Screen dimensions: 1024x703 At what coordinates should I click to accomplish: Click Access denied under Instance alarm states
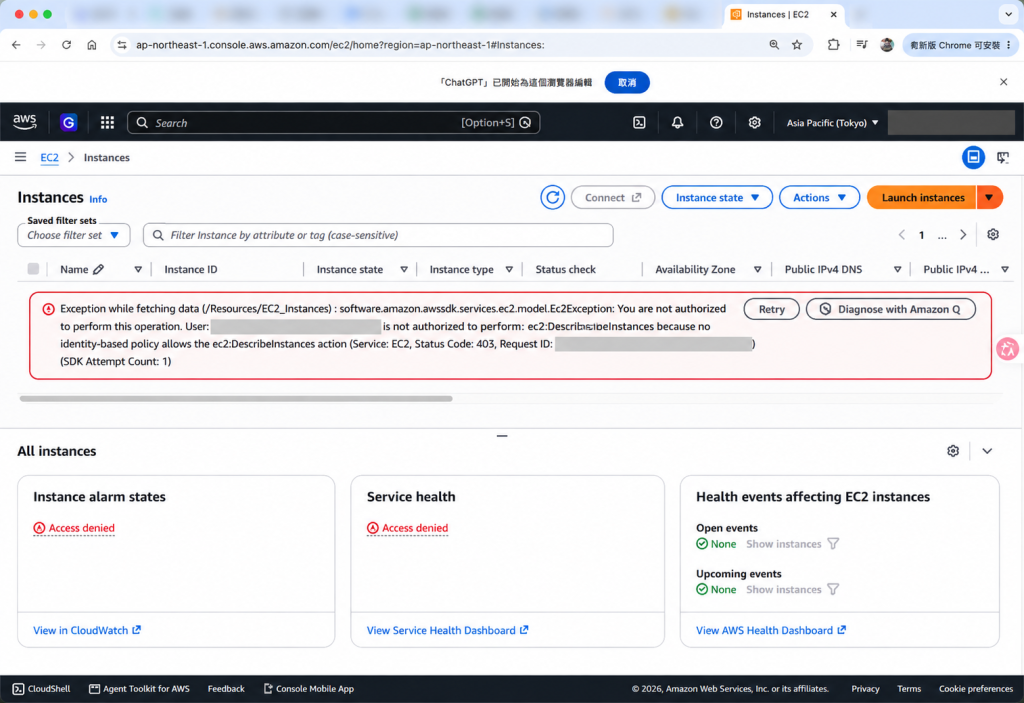tap(74, 528)
